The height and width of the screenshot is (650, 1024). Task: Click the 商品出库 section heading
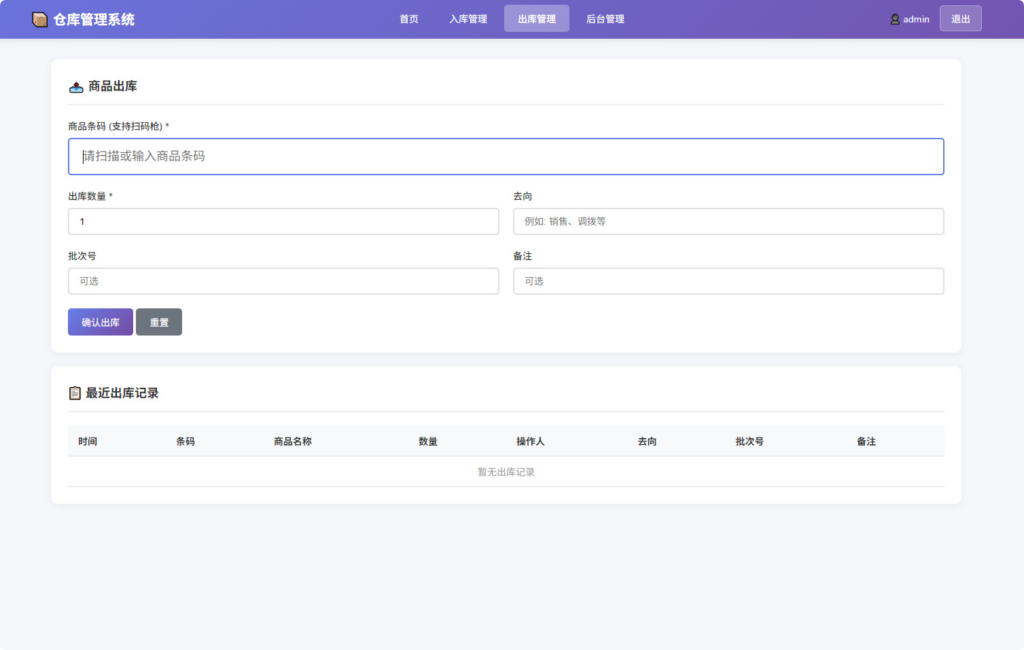[x=112, y=86]
